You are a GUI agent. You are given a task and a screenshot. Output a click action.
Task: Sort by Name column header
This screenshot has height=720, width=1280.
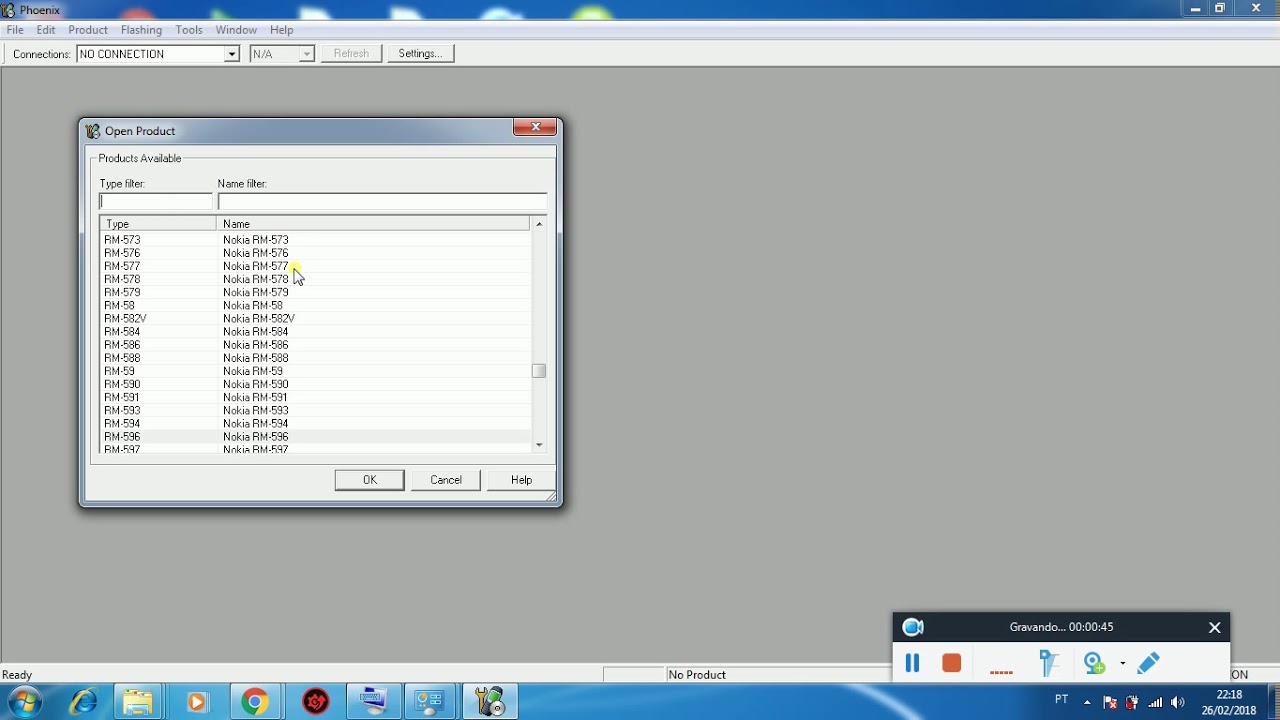coord(373,224)
